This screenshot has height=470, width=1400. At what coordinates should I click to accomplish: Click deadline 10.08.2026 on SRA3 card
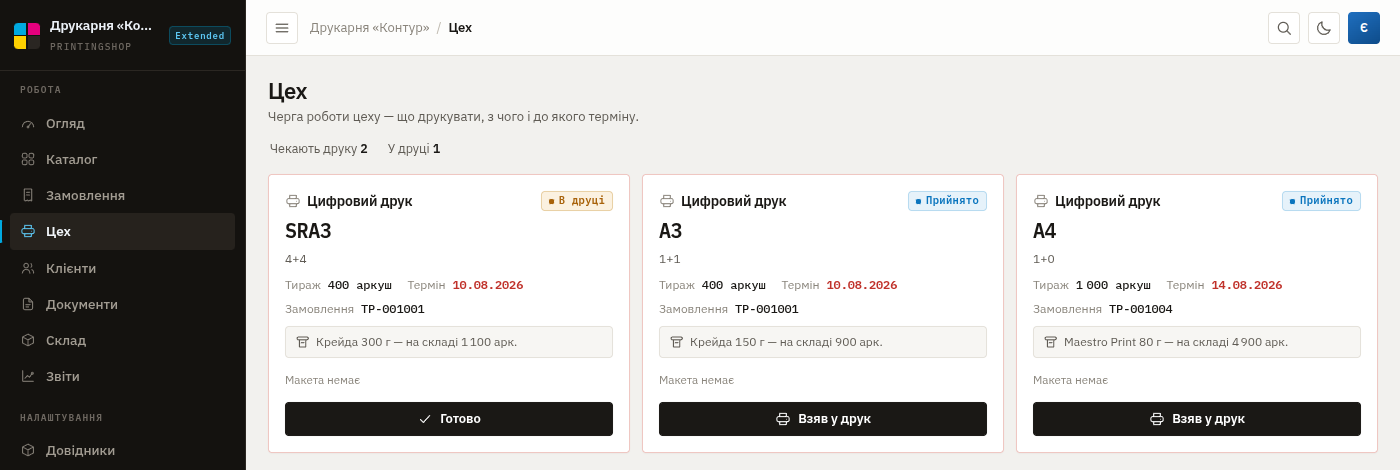488,286
